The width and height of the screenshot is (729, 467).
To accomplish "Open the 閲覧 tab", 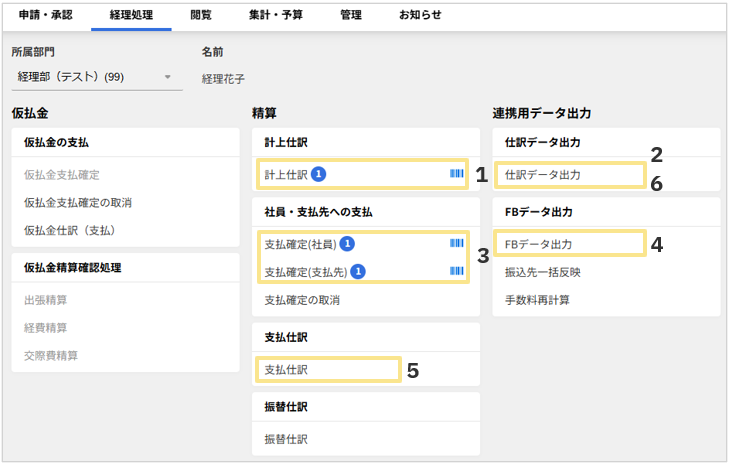I will coord(201,16).
